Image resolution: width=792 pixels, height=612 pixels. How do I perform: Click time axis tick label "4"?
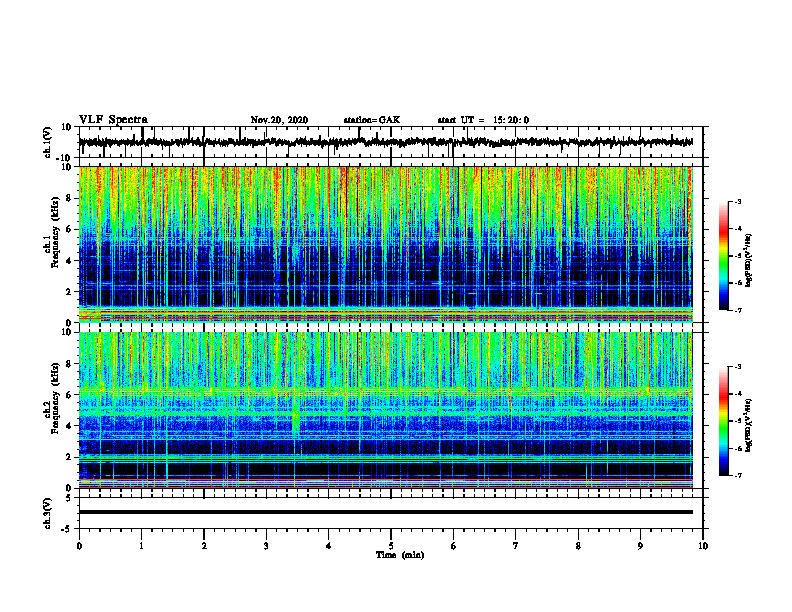[x=329, y=546]
